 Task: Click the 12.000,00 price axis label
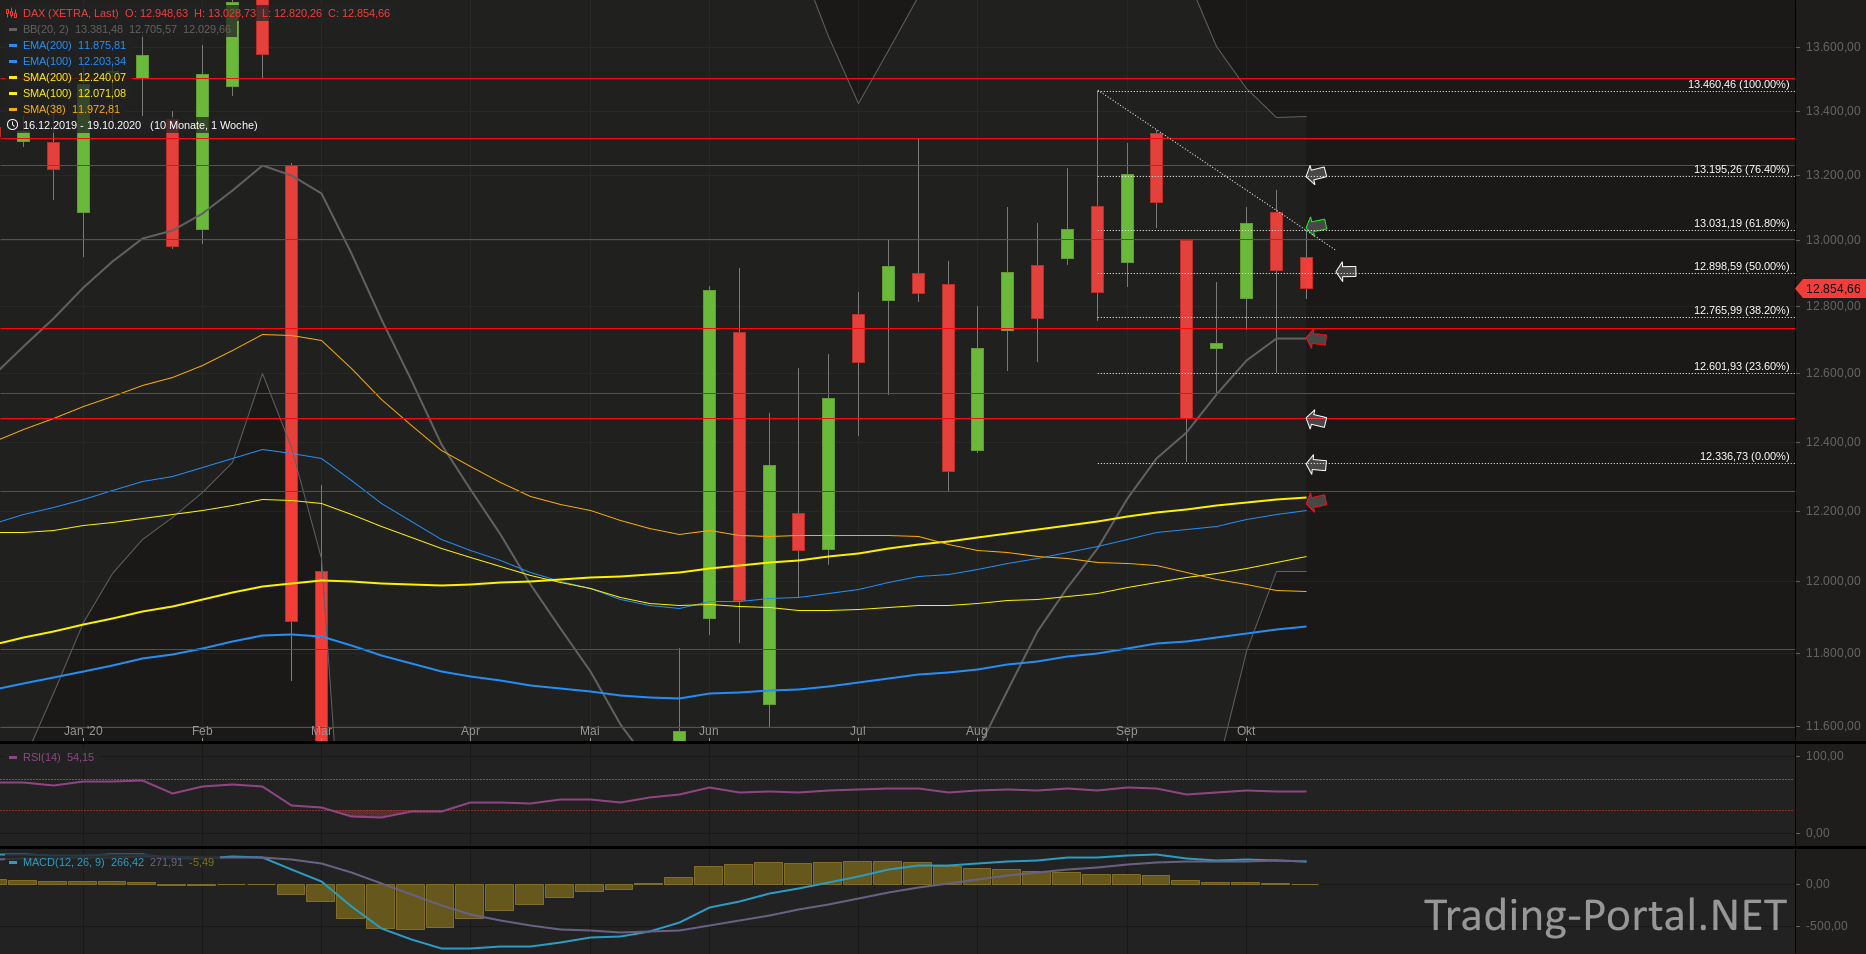click(x=1833, y=581)
